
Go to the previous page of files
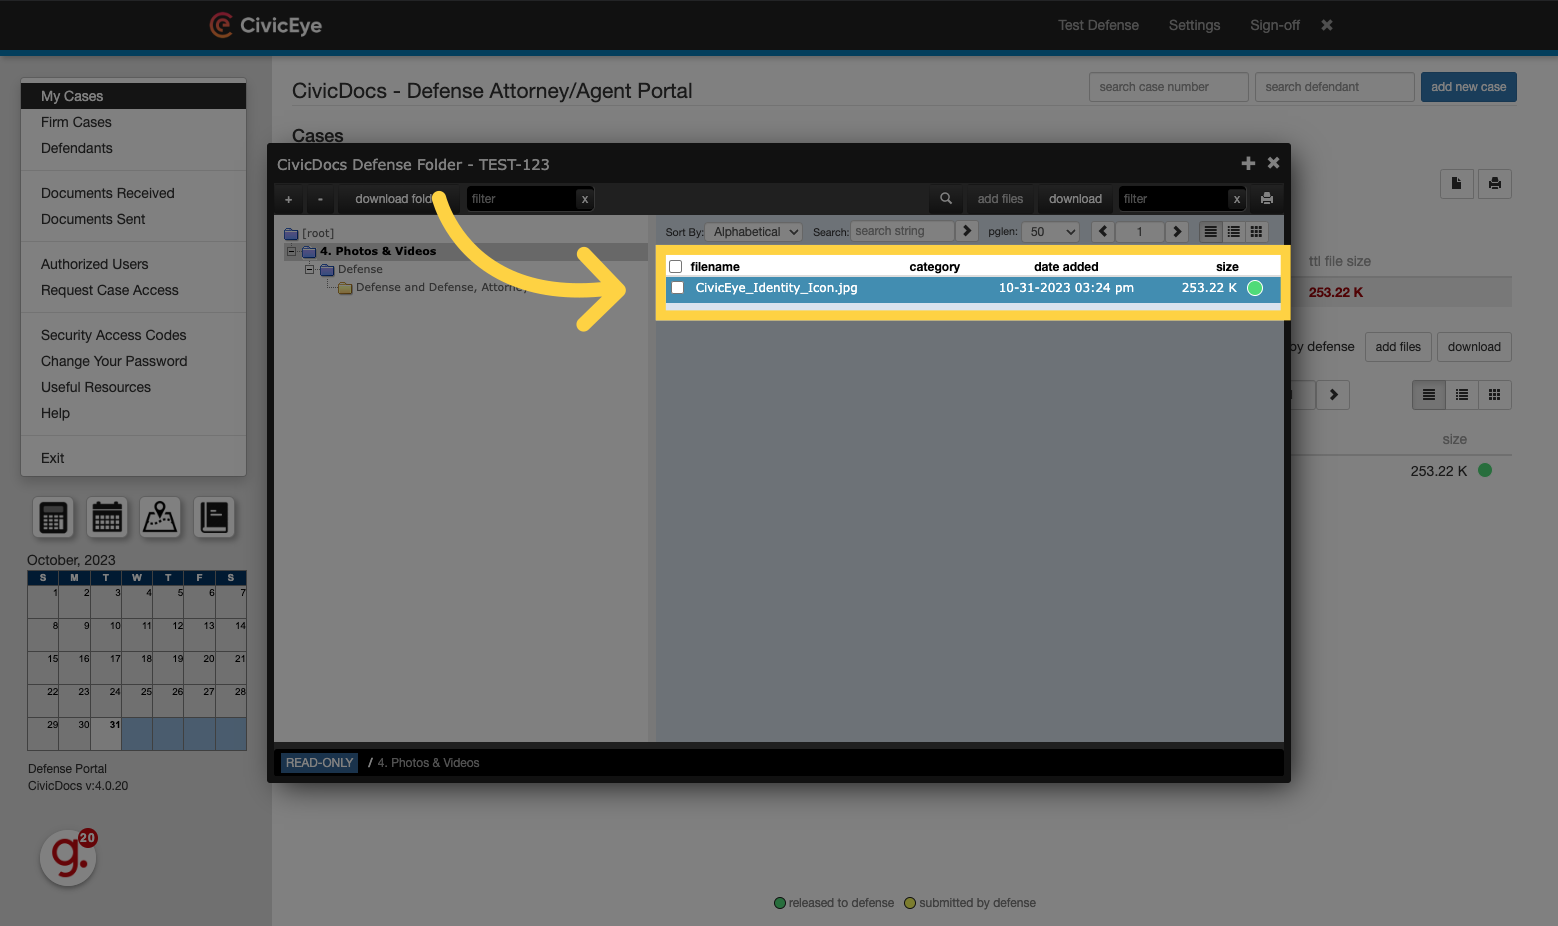click(x=1103, y=231)
